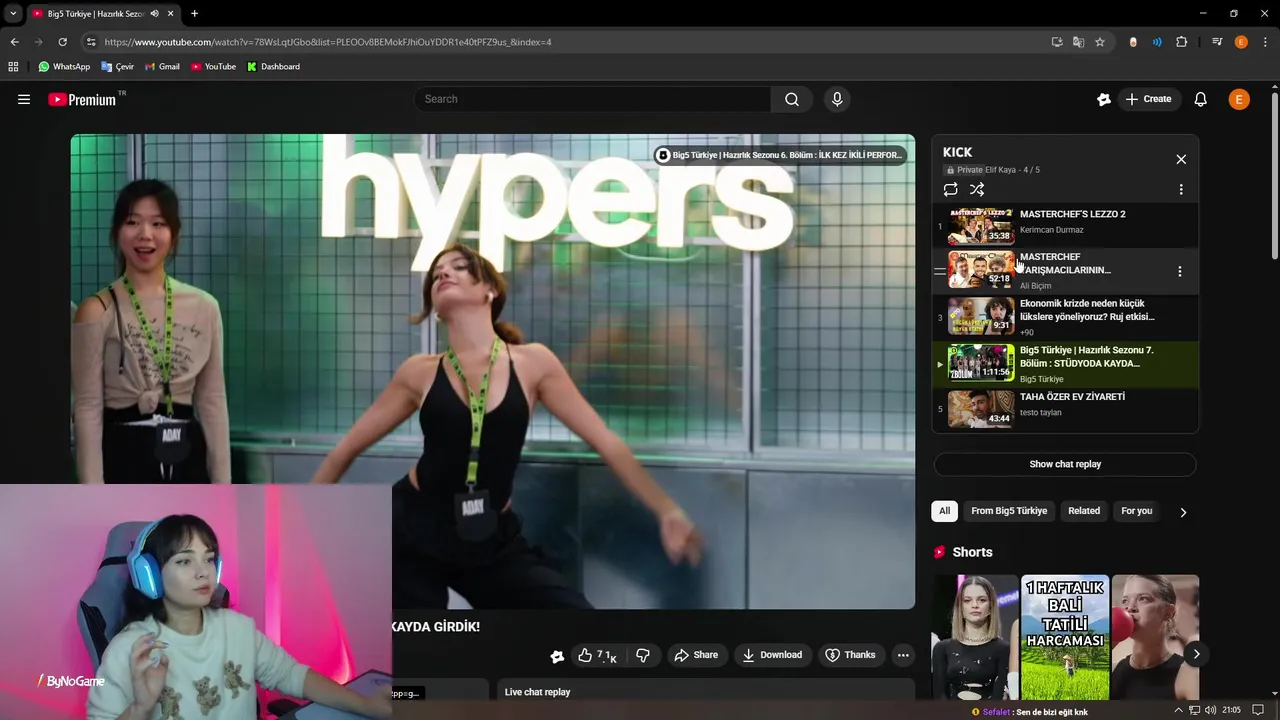Image resolution: width=1280 pixels, height=720 pixels.
Task: Click the channel badge icon left of like
Action: coord(557,656)
